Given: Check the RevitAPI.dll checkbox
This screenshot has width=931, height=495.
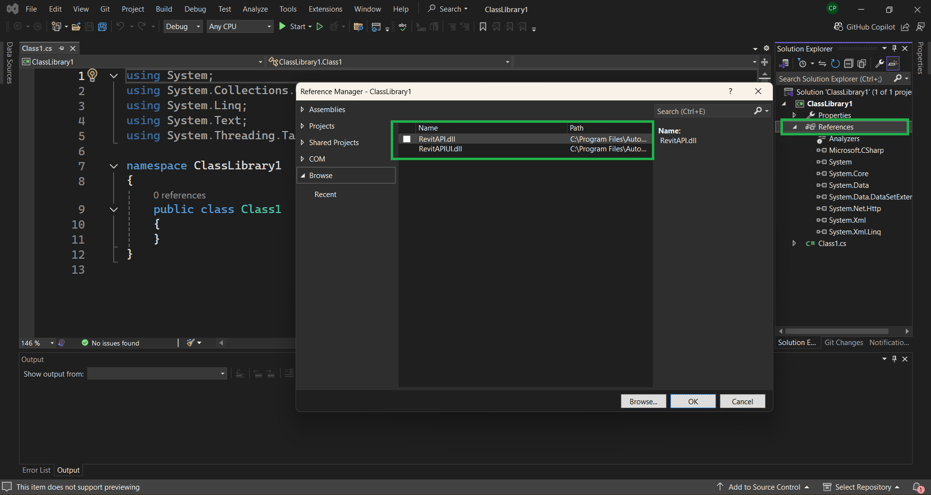Looking at the screenshot, I should pos(407,139).
